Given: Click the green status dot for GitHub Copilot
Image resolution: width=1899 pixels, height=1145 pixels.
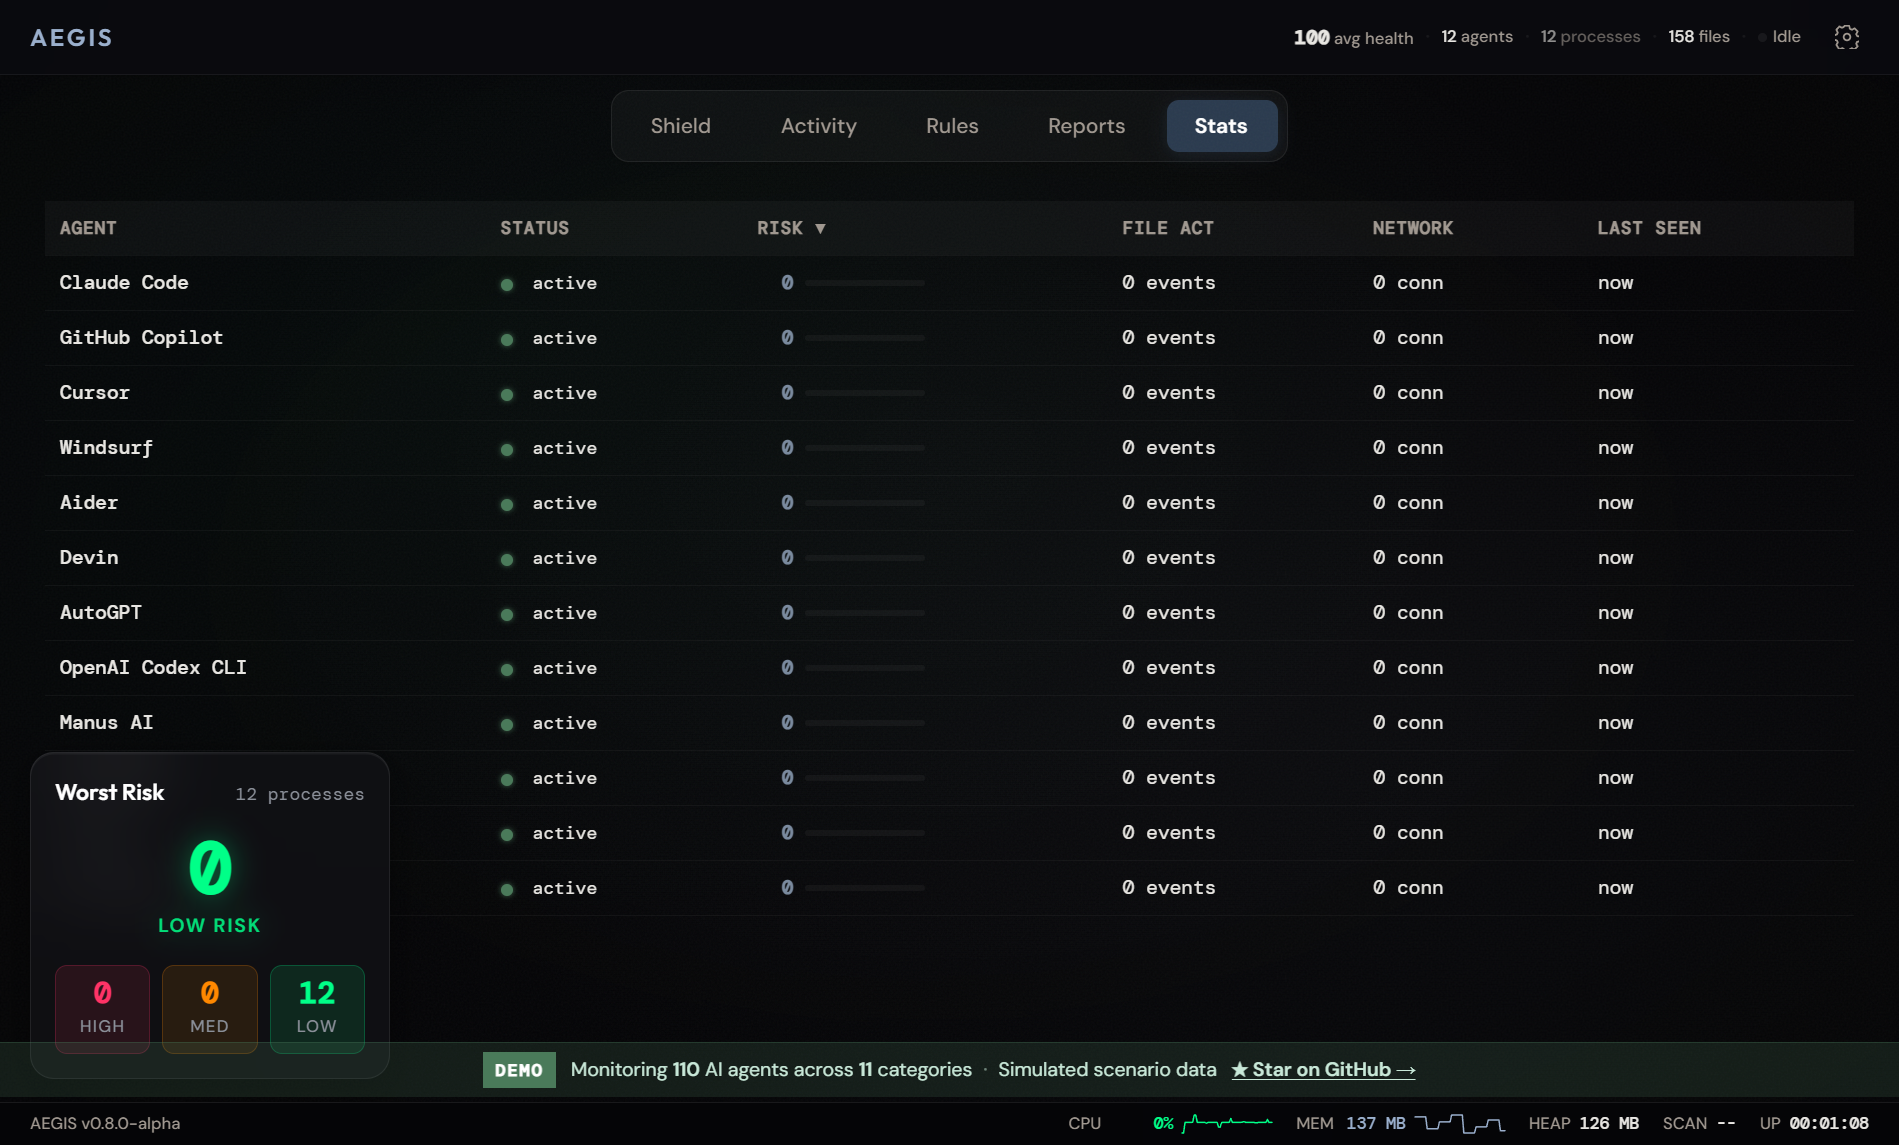Looking at the screenshot, I should point(507,340).
